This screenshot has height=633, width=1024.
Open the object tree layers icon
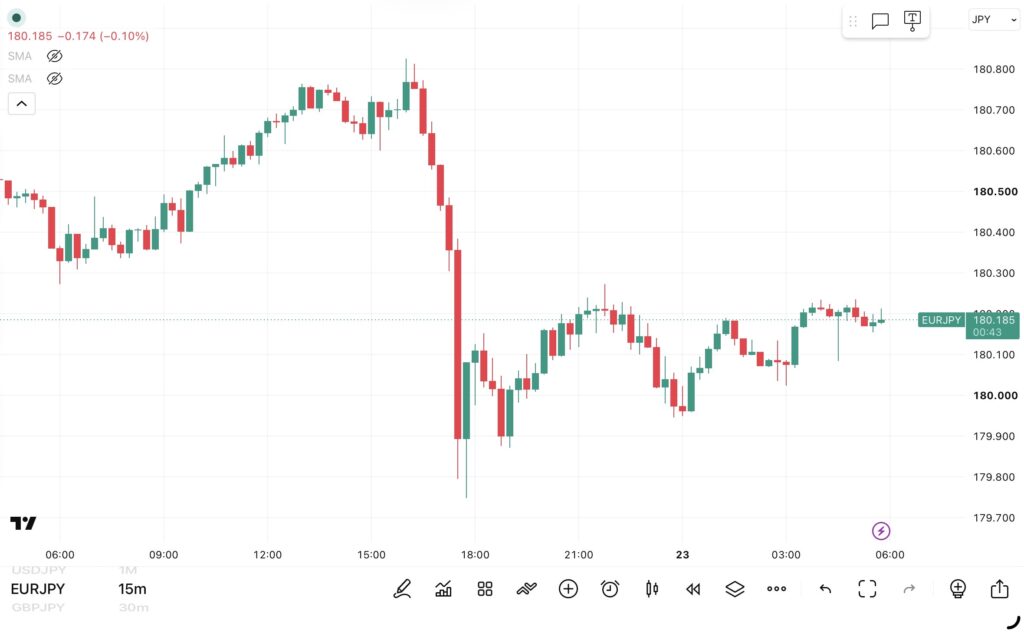click(735, 589)
